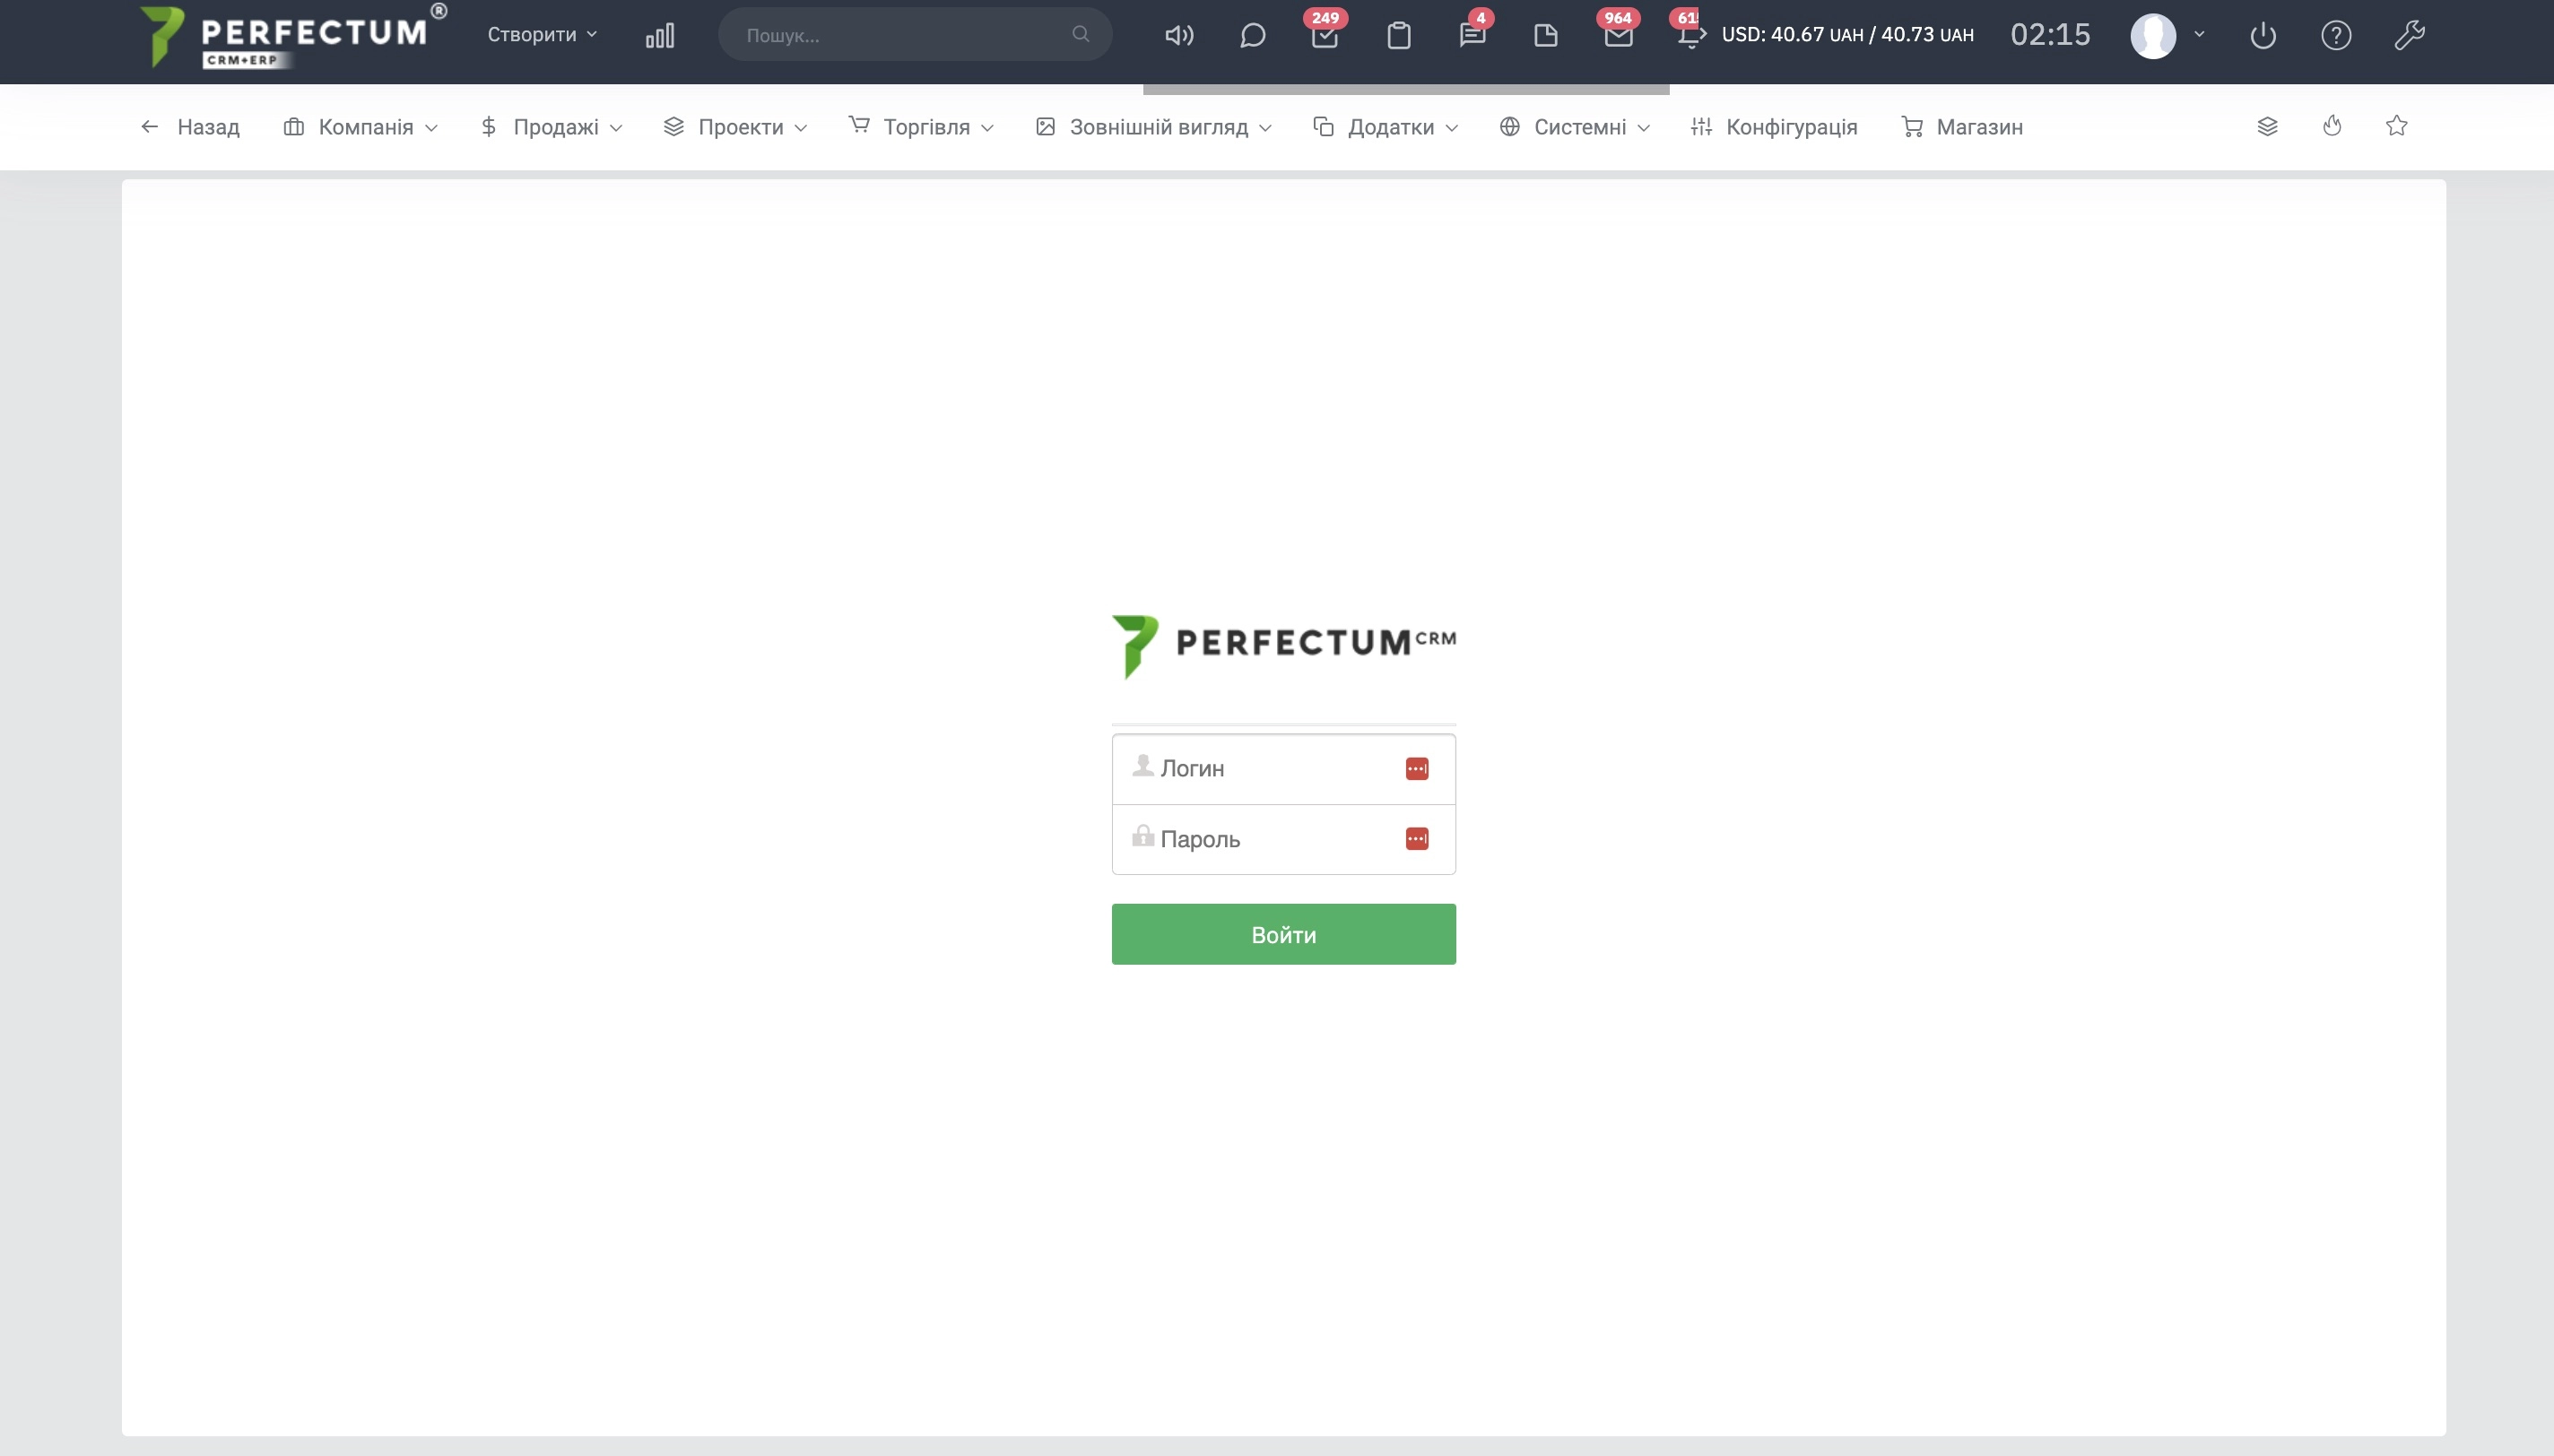Click the 02:15 clock display

point(2050,35)
